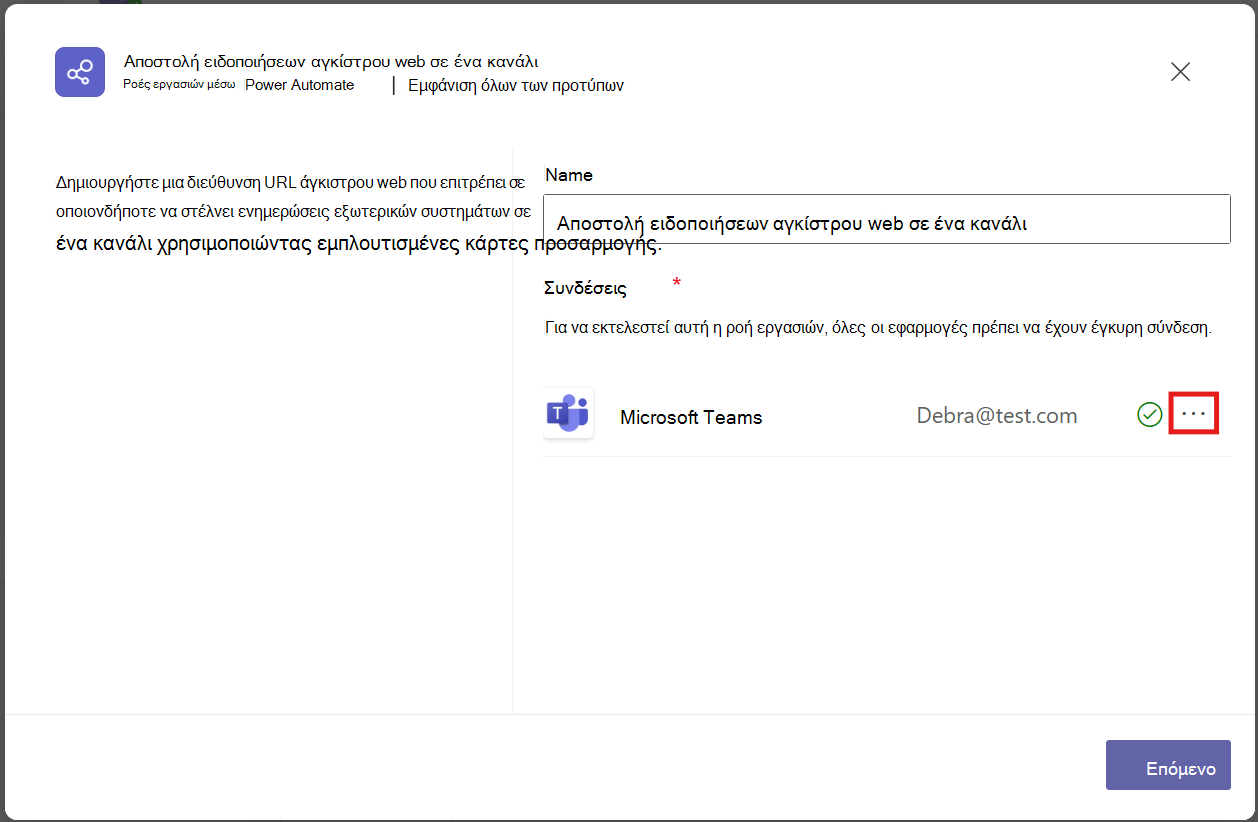Click the dialog title about αγκίστρου web
This screenshot has height=822, width=1258.
click(x=331, y=62)
